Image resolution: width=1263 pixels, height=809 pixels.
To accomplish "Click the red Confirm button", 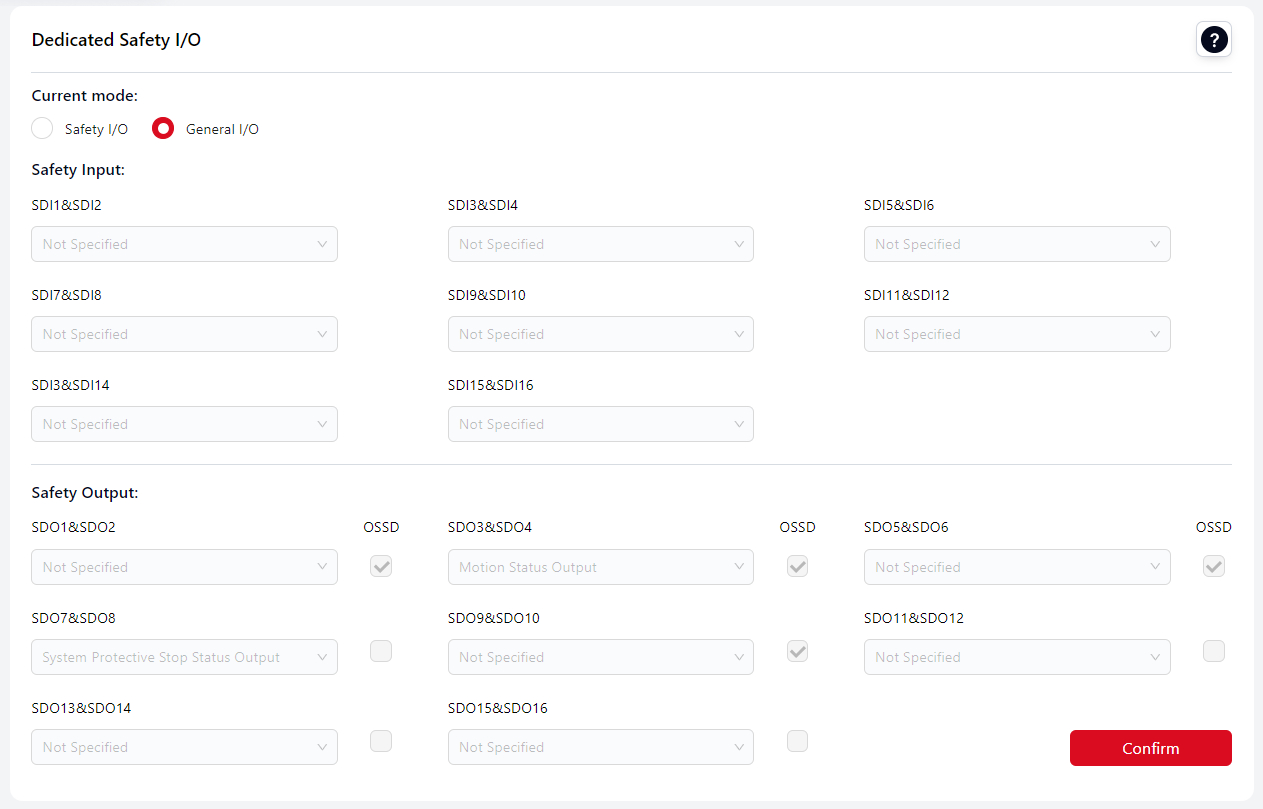I will 1150,748.
